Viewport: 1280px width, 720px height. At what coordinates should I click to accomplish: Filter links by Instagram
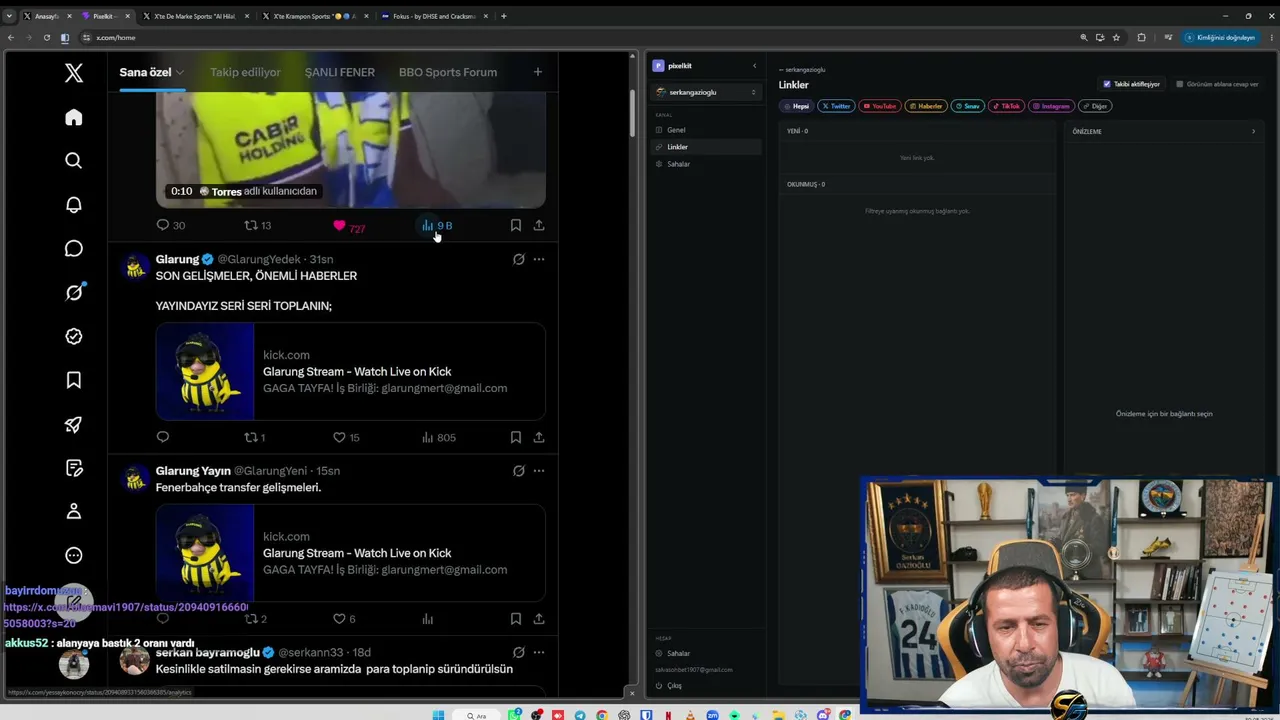click(1052, 106)
